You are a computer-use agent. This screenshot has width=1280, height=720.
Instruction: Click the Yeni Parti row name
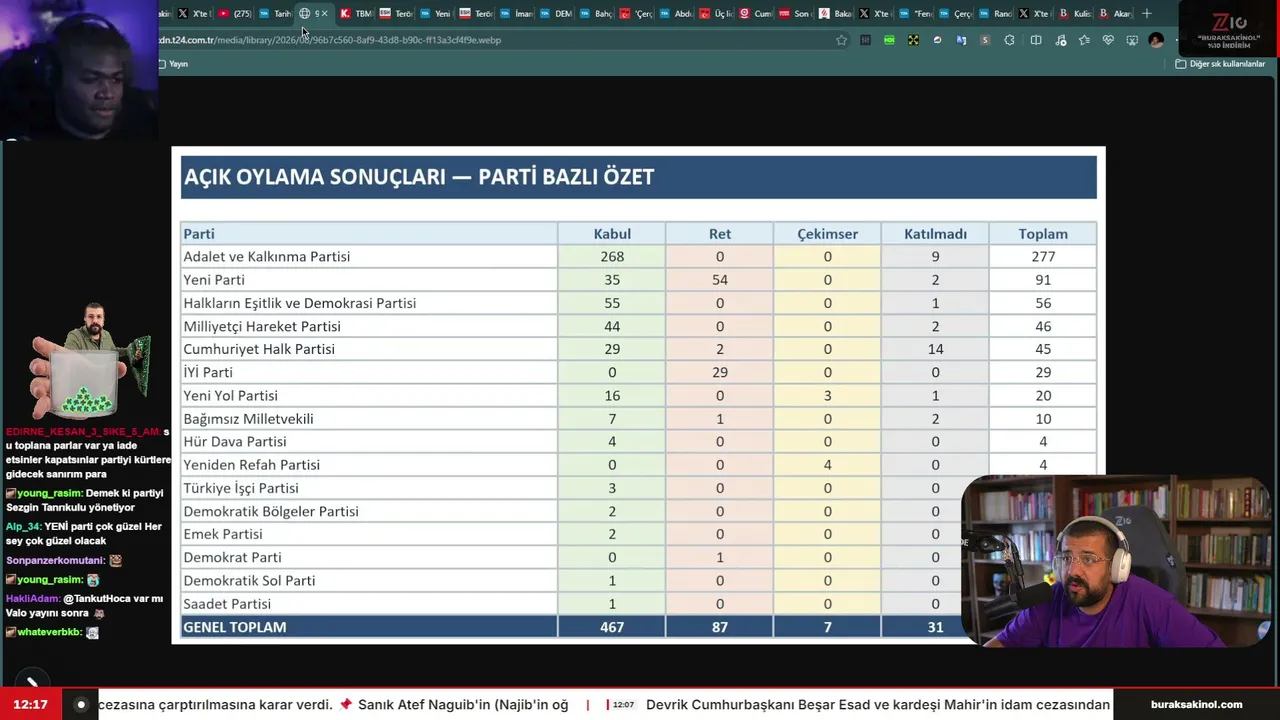click(214, 280)
